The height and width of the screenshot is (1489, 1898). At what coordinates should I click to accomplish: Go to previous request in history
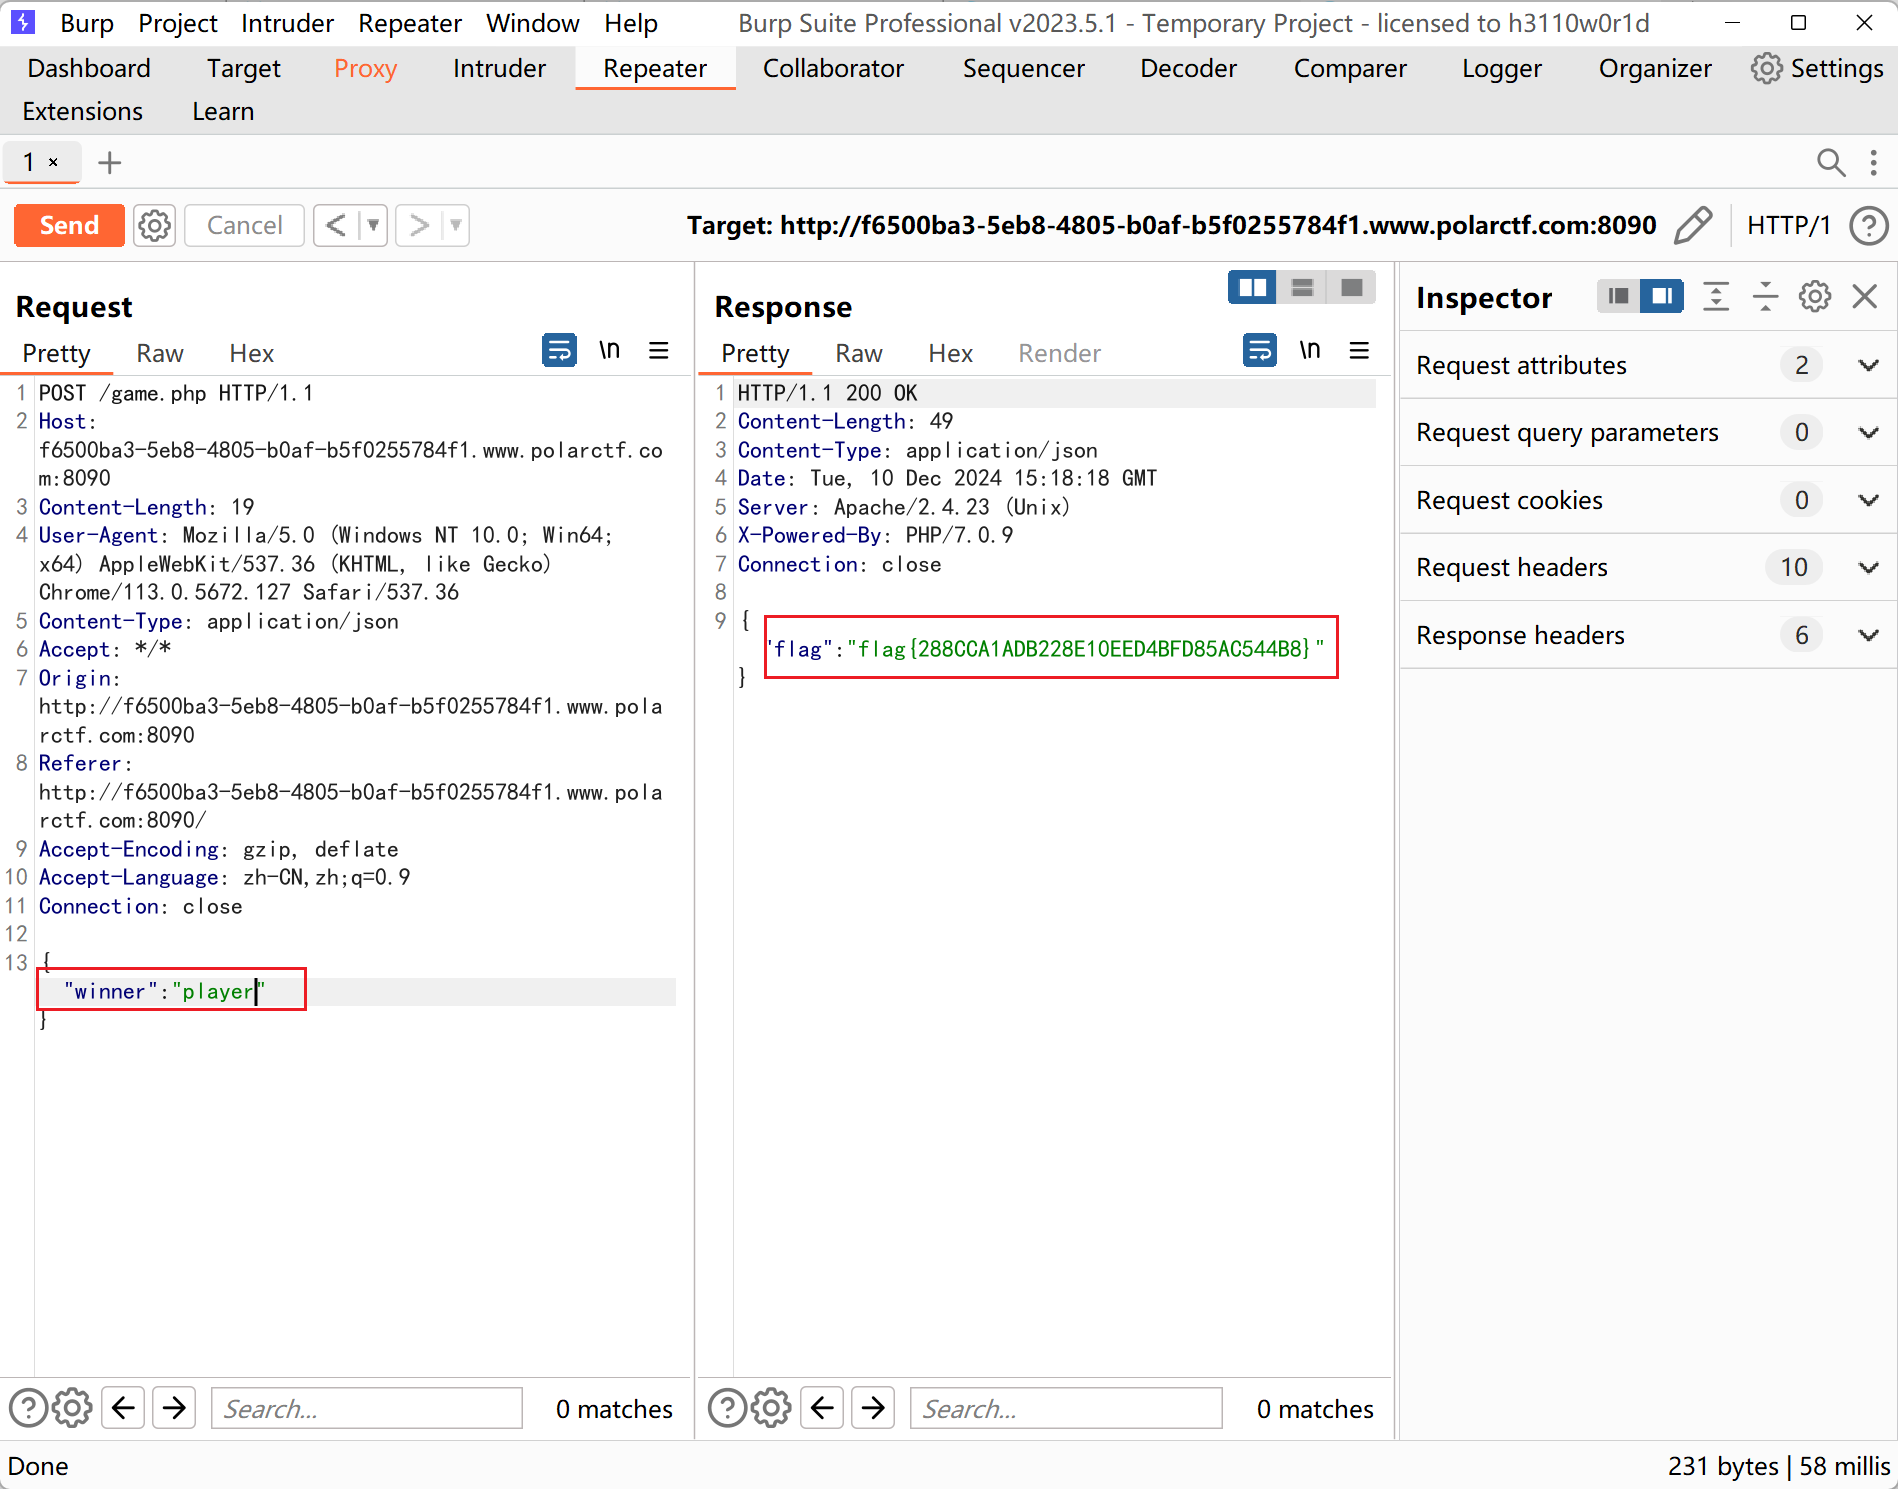(x=337, y=225)
